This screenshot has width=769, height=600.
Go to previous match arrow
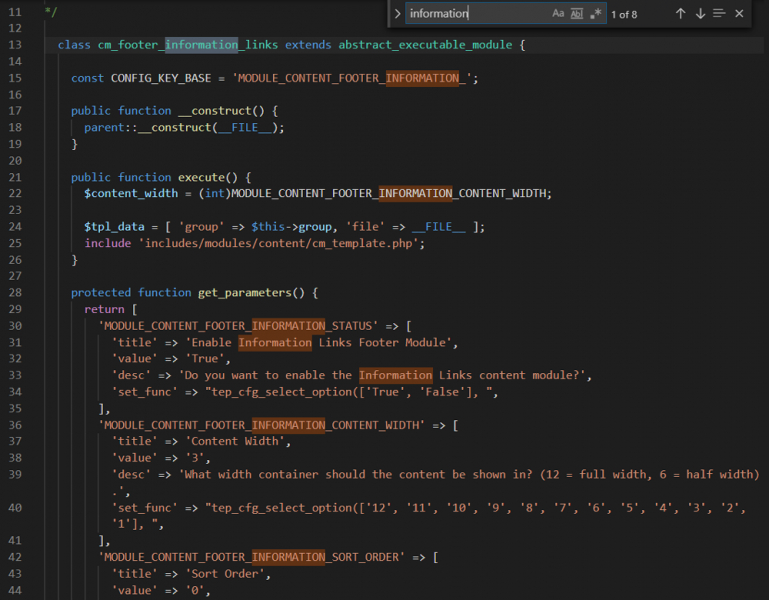coord(680,14)
